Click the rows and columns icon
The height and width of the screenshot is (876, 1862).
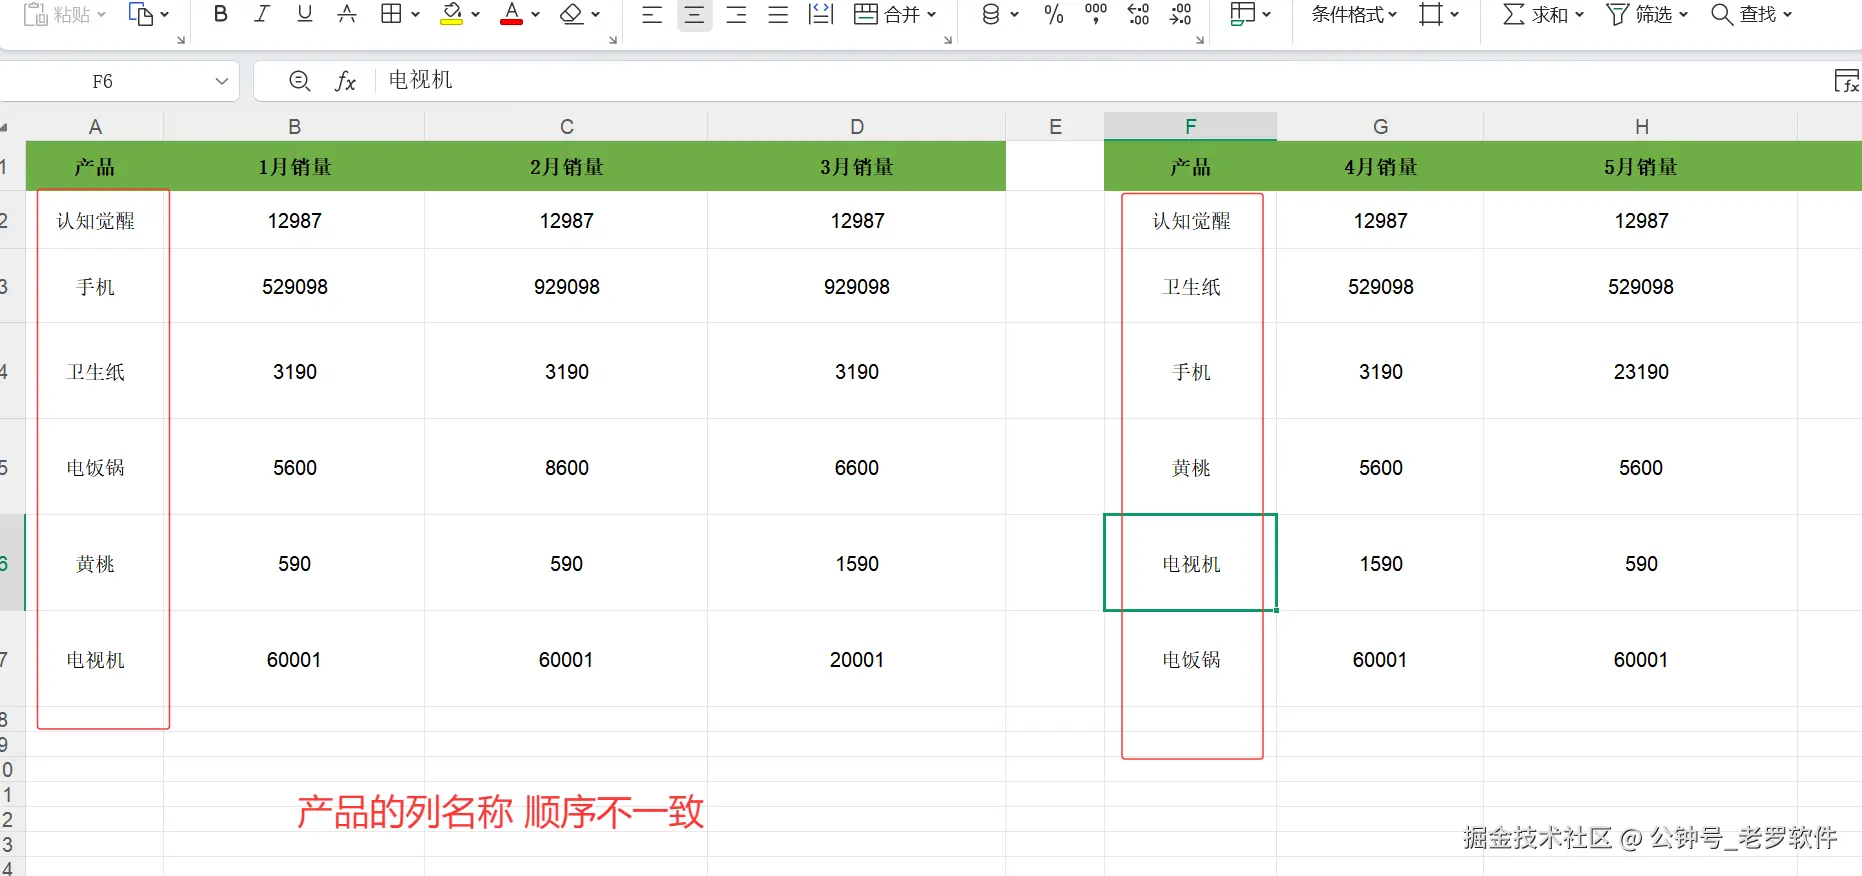point(1431,14)
